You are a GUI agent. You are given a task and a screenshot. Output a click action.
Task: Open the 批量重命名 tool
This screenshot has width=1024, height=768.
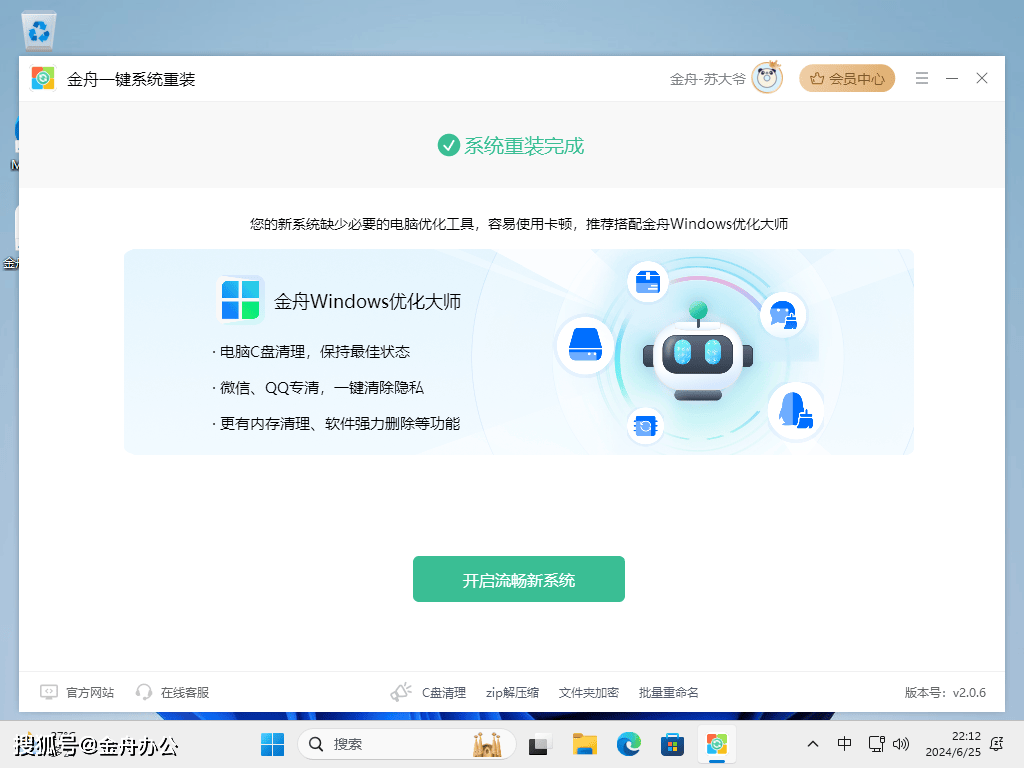(668, 692)
